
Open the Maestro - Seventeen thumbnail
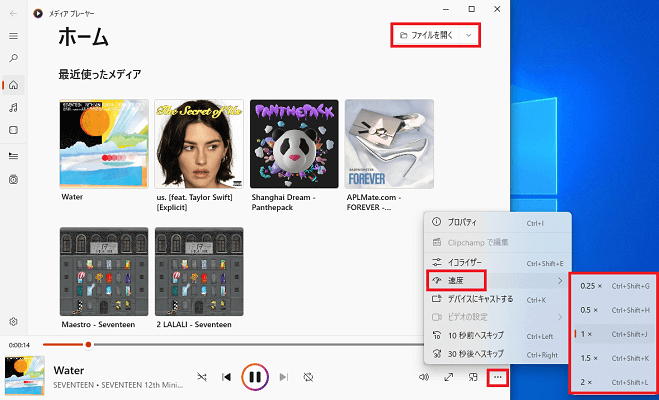click(x=104, y=271)
